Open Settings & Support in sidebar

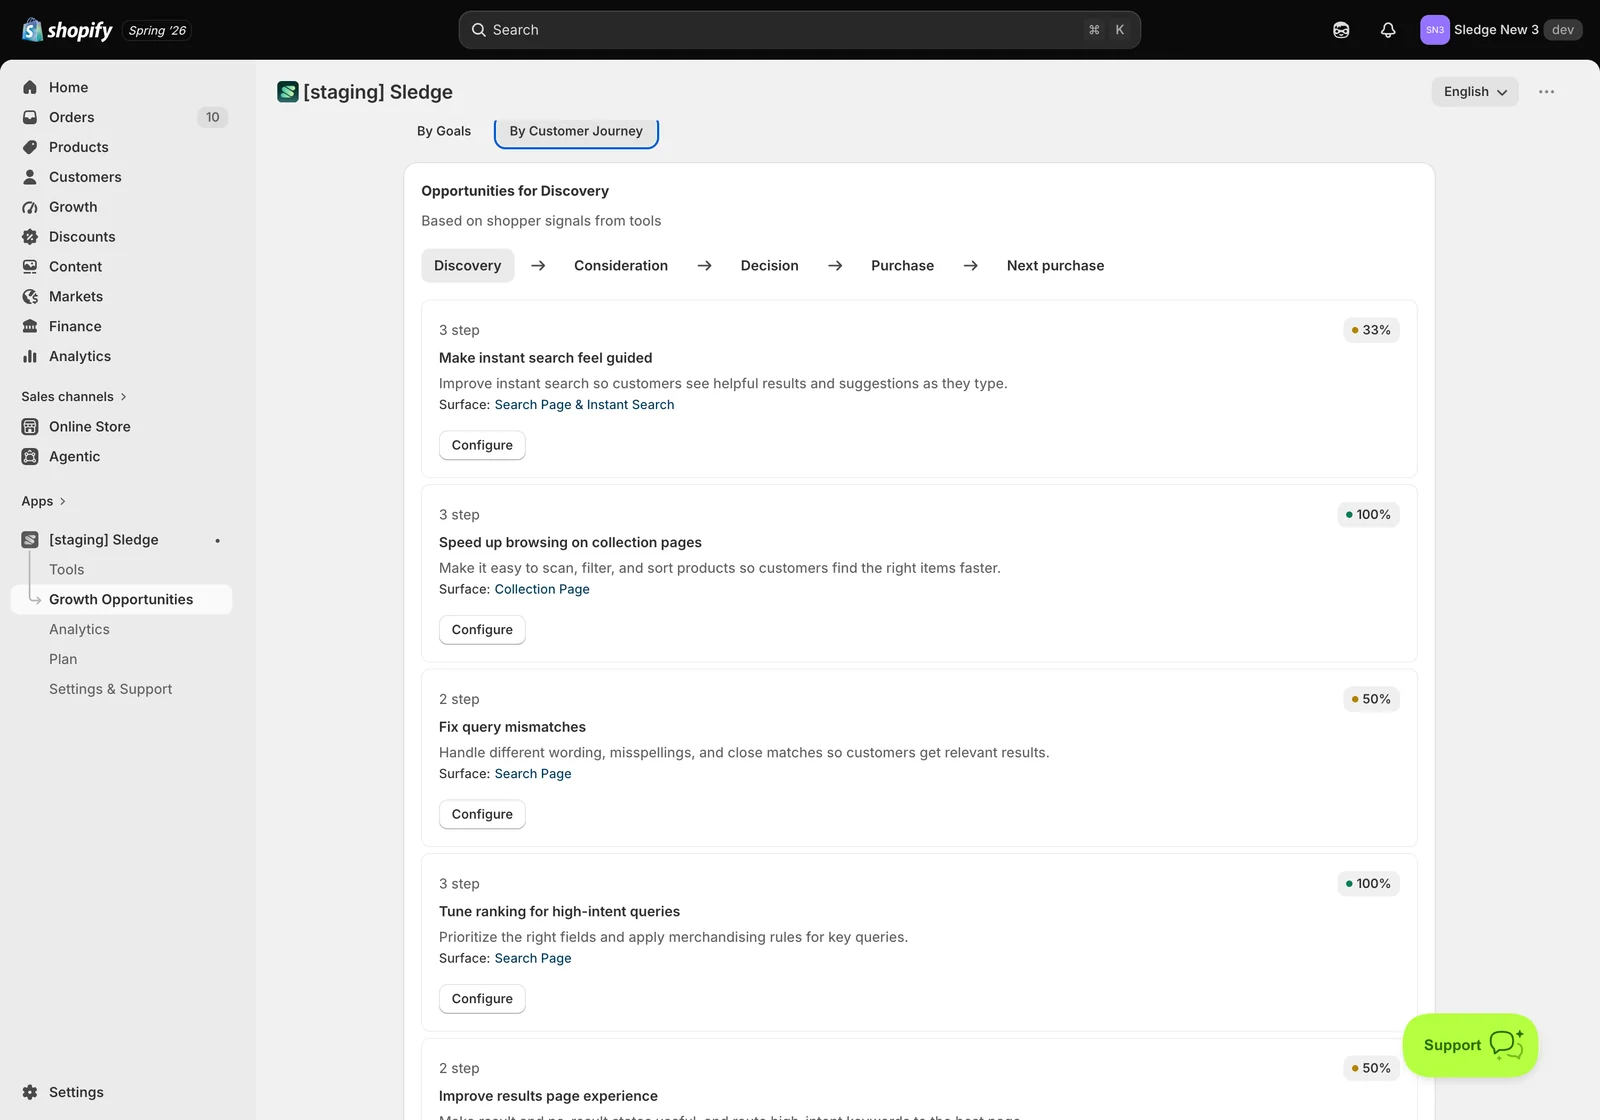tap(111, 689)
